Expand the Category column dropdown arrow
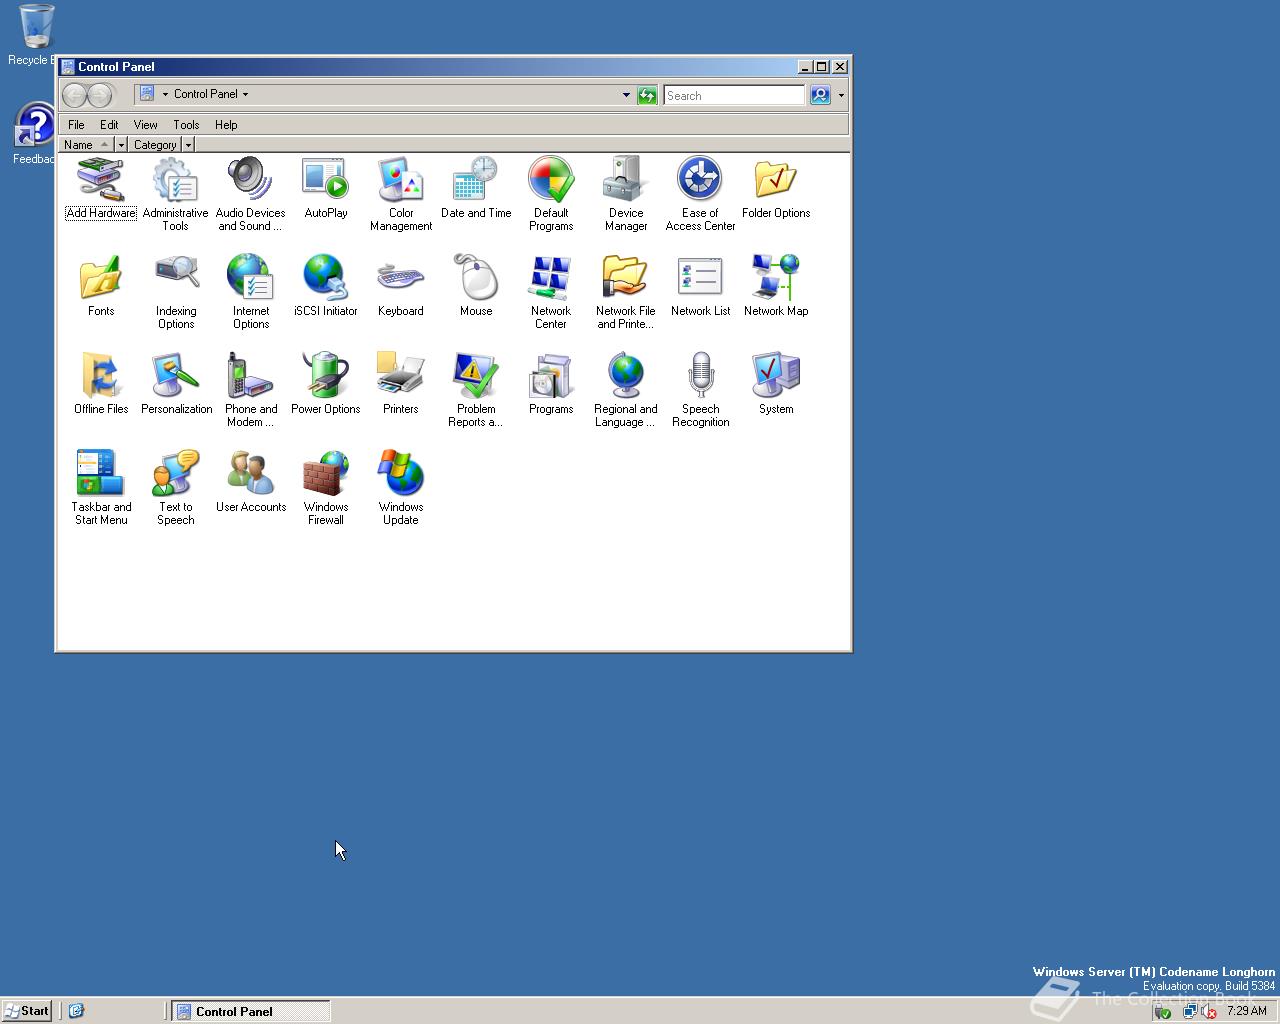The width and height of the screenshot is (1280, 1024). (x=187, y=145)
